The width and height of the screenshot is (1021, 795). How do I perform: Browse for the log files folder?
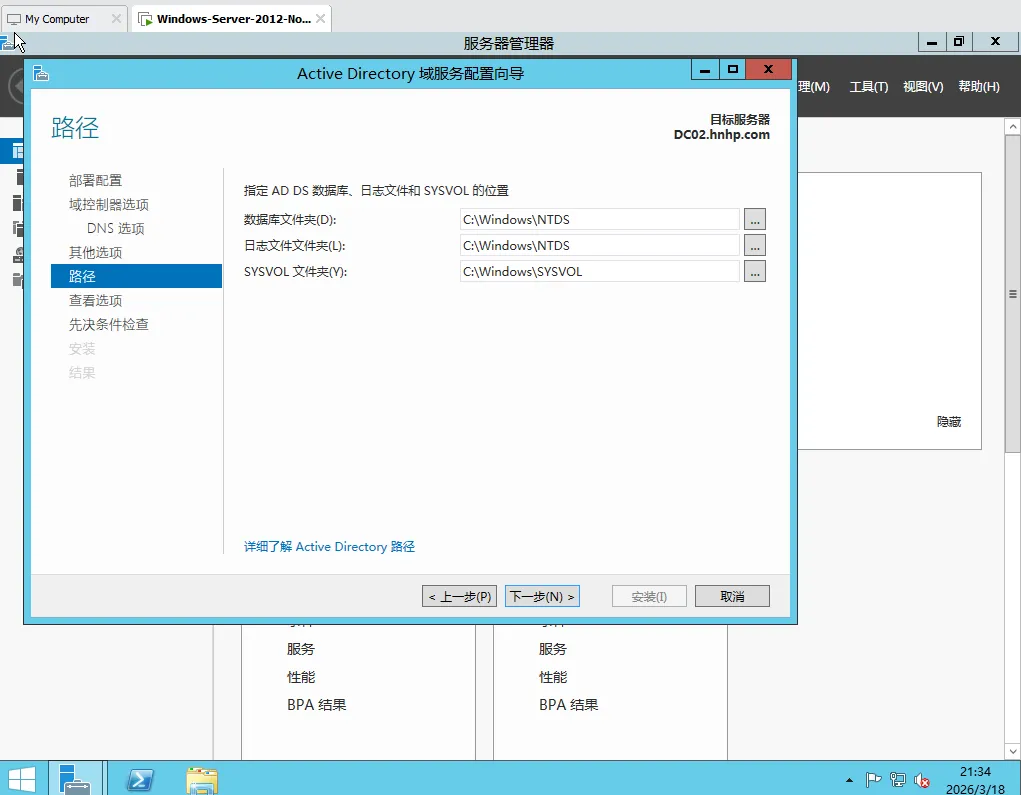pyautogui.click(x=754, y=245)
